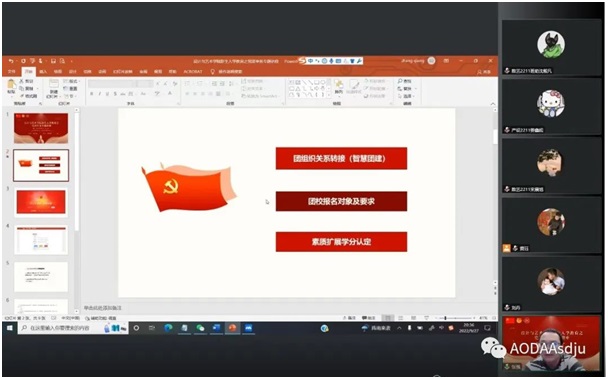
Task: Click the Paste clipboard icon
Action: [11, 86]
